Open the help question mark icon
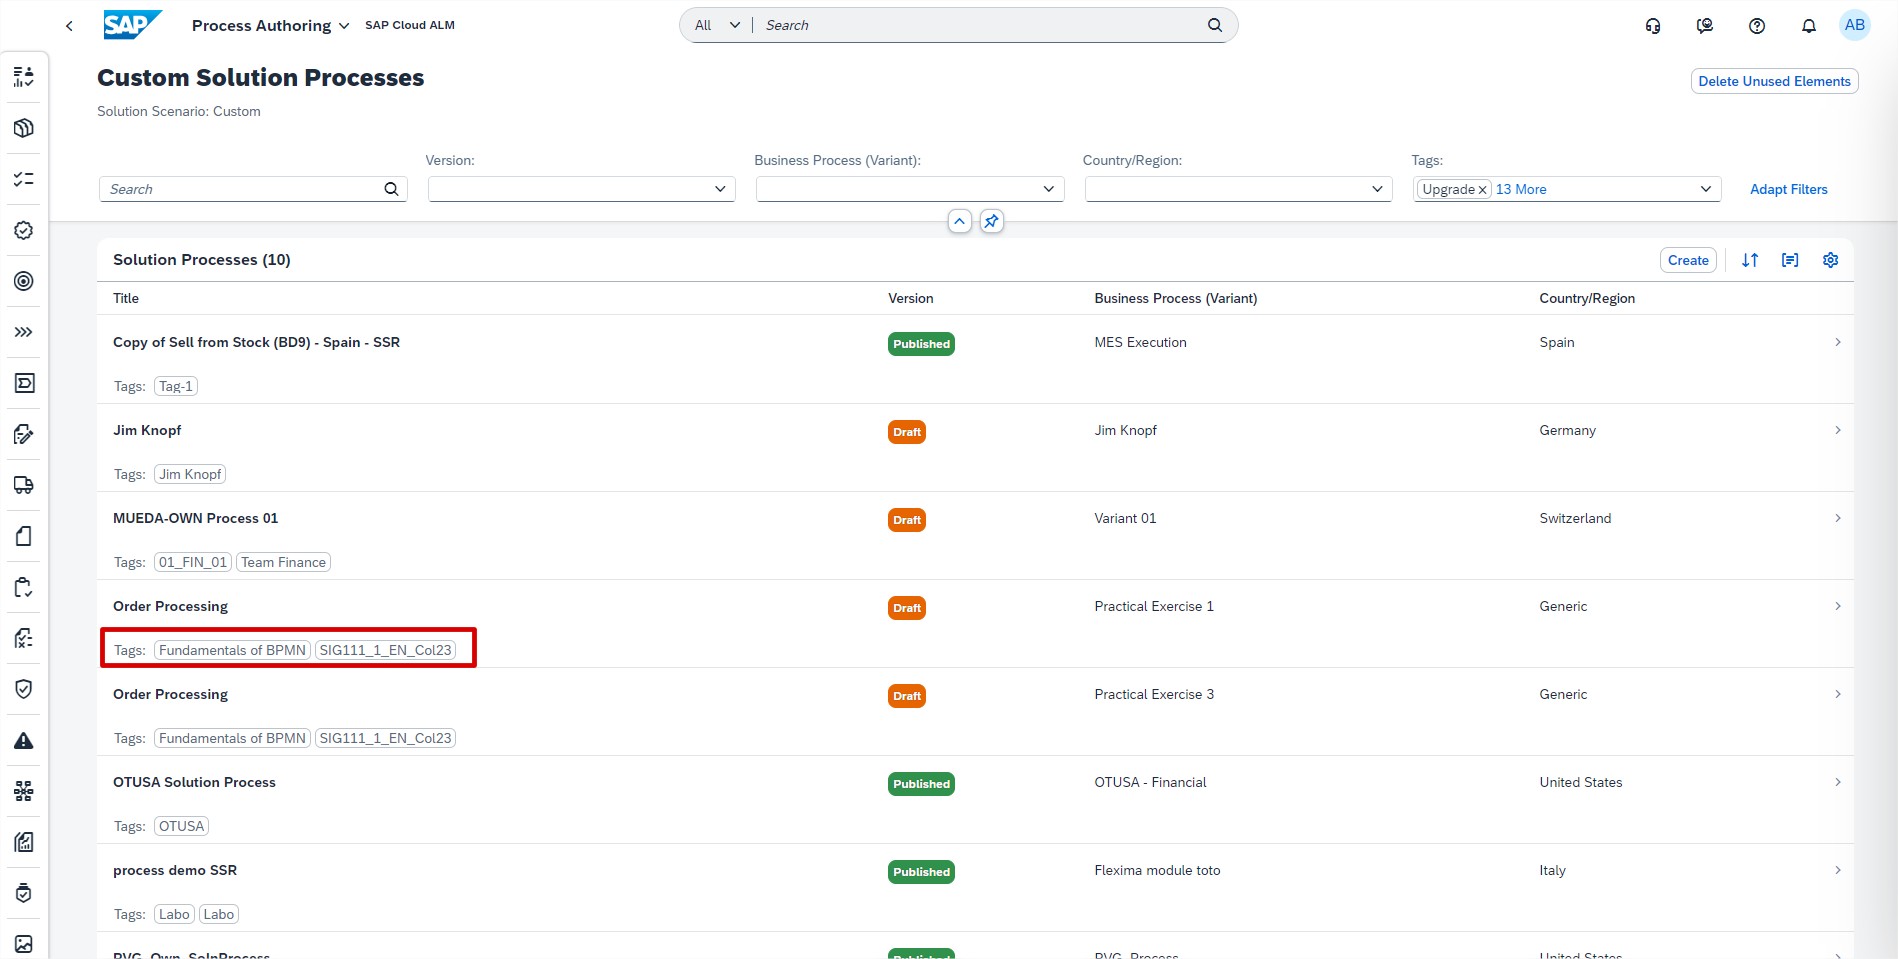1898x959 pixels. [x=1756, y=26]
